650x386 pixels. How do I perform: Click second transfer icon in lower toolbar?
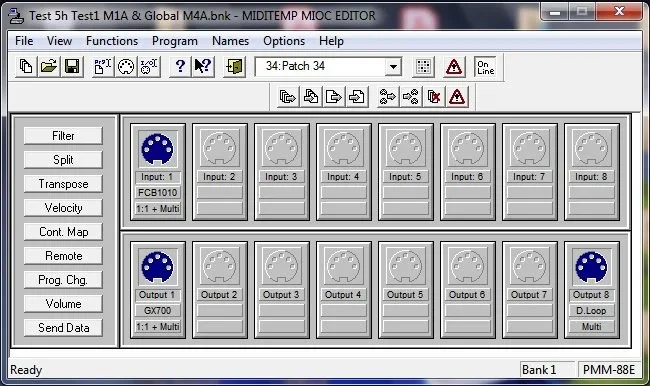click(311, 97)
